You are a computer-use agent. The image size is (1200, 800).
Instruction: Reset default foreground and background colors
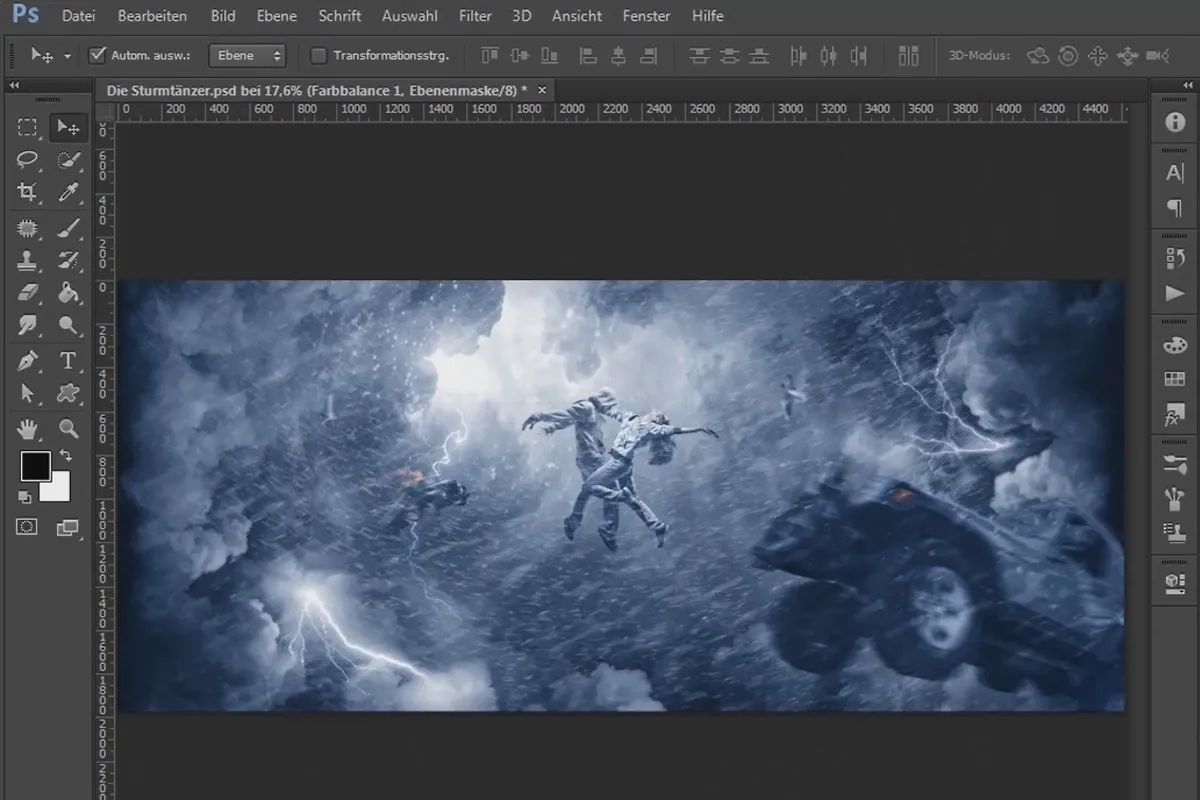coord(25,497)
